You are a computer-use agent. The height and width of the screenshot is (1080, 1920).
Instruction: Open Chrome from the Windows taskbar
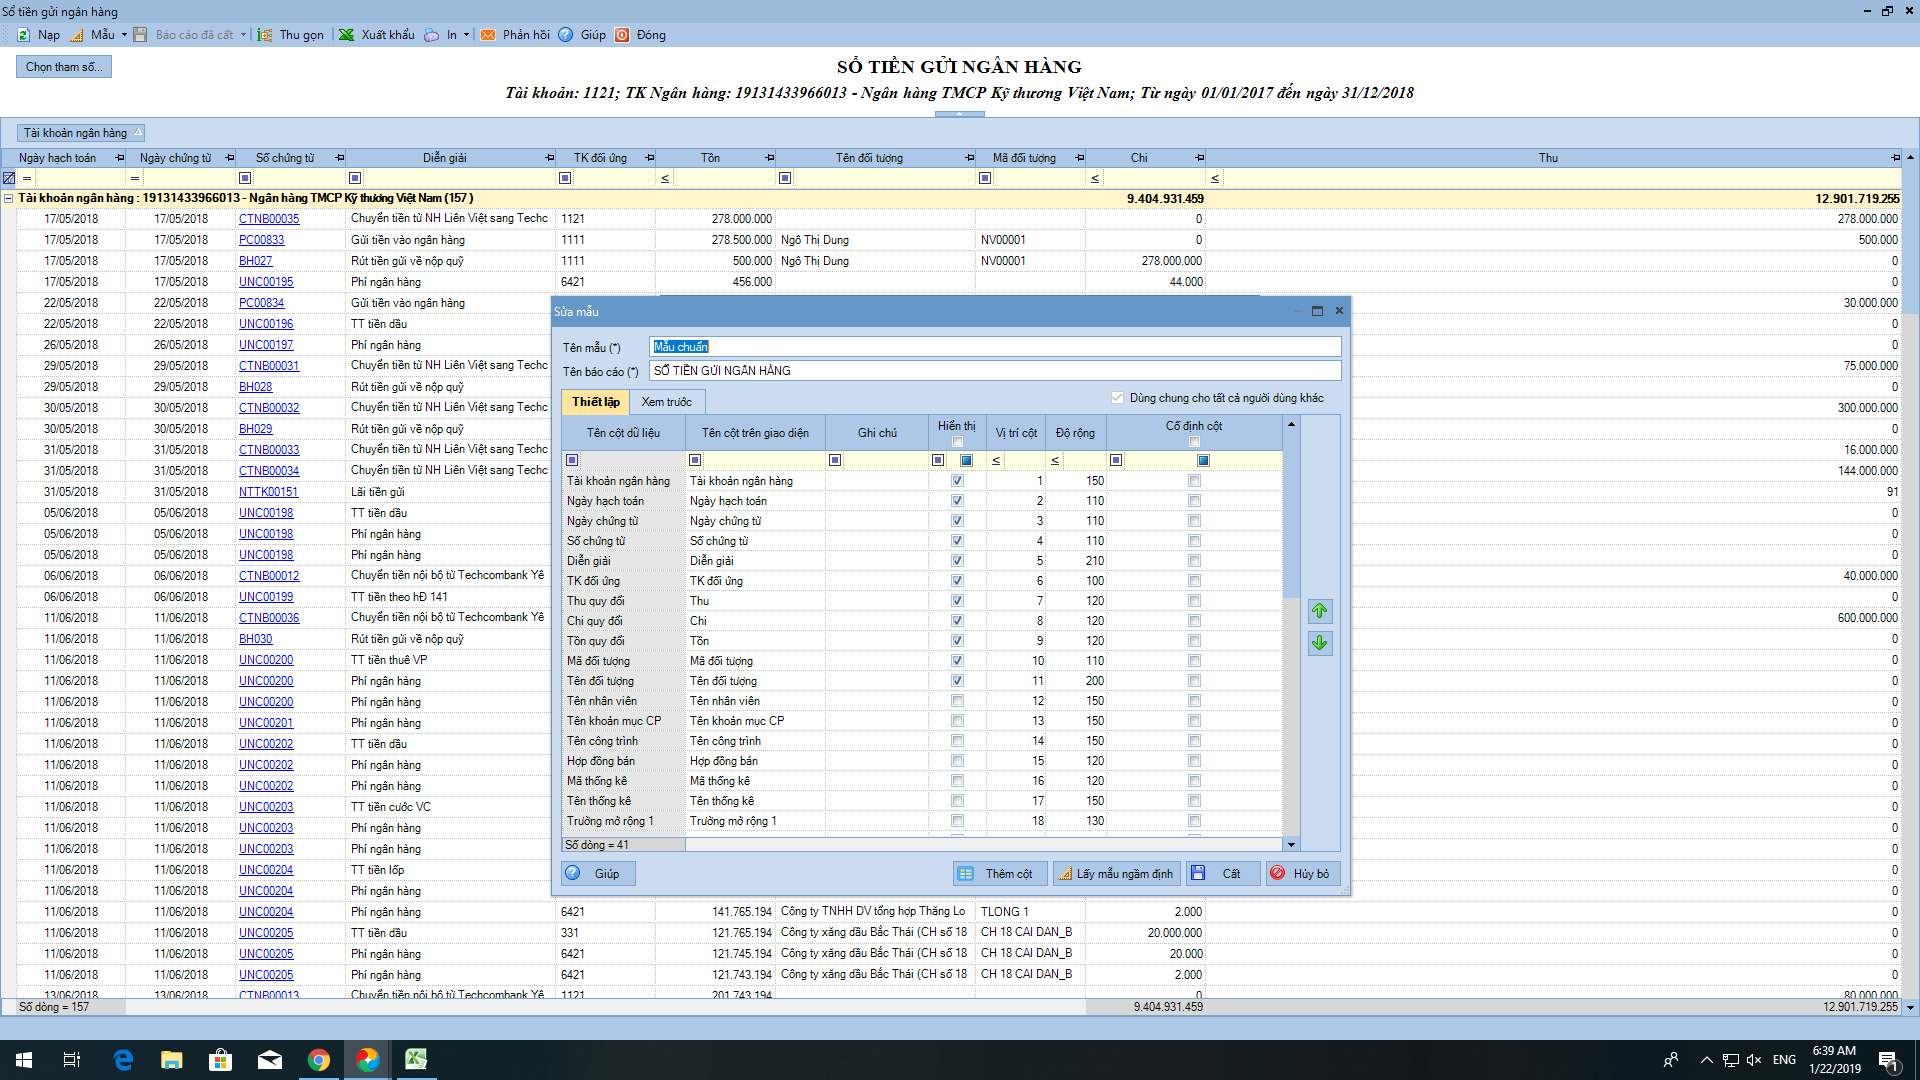(x=319, y=1060)
